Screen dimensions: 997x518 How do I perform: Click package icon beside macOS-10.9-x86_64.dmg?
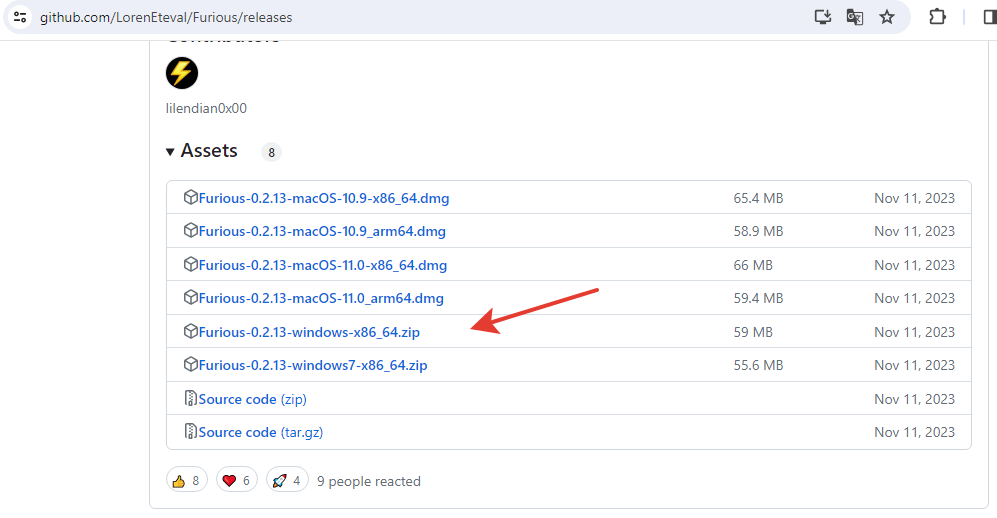(190, 197)
